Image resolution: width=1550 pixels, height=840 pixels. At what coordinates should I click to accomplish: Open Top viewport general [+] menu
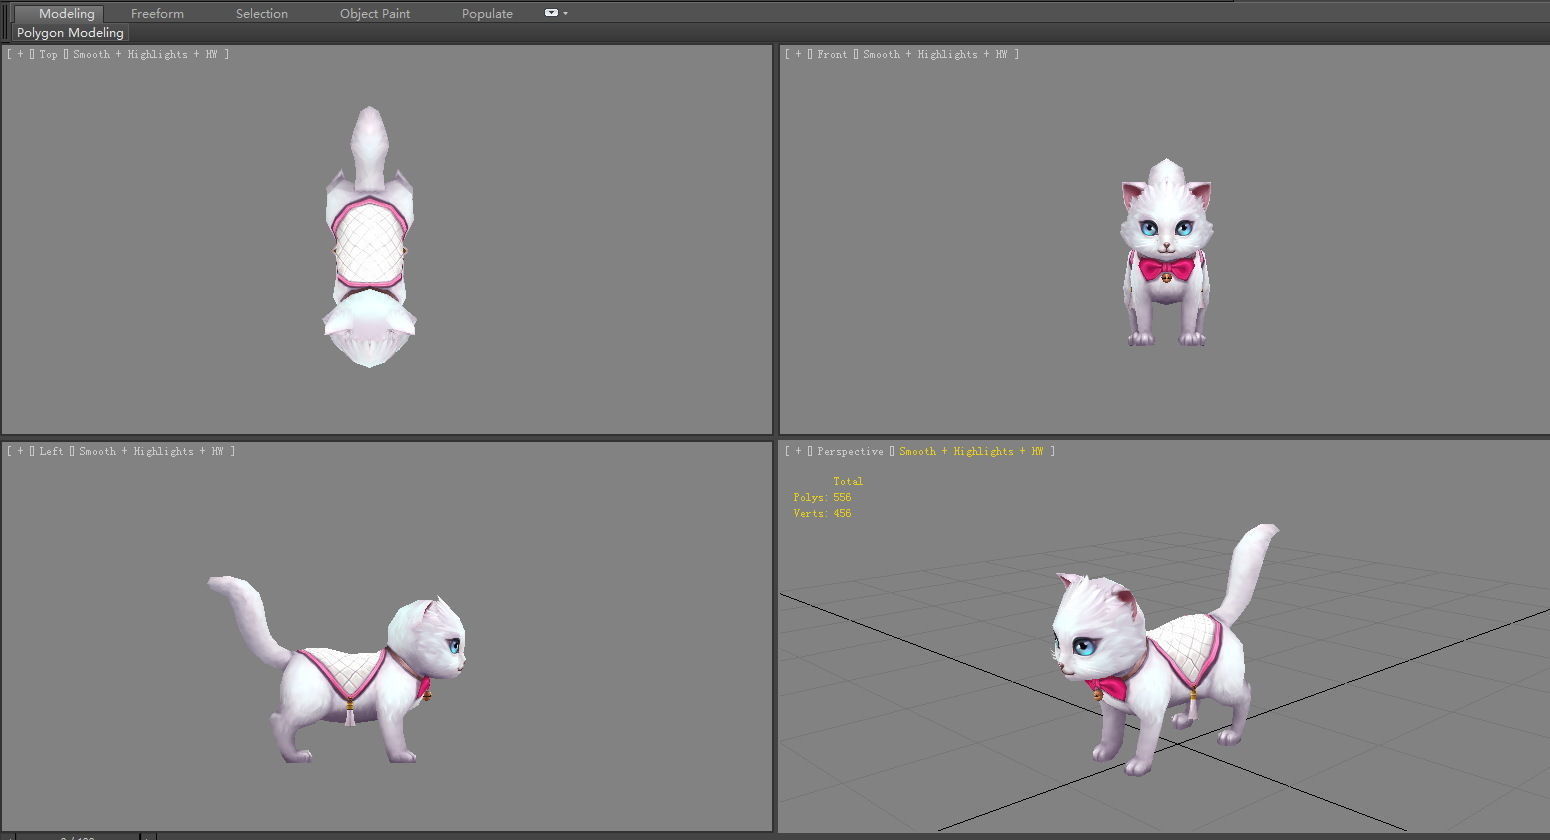coord(20,54)
